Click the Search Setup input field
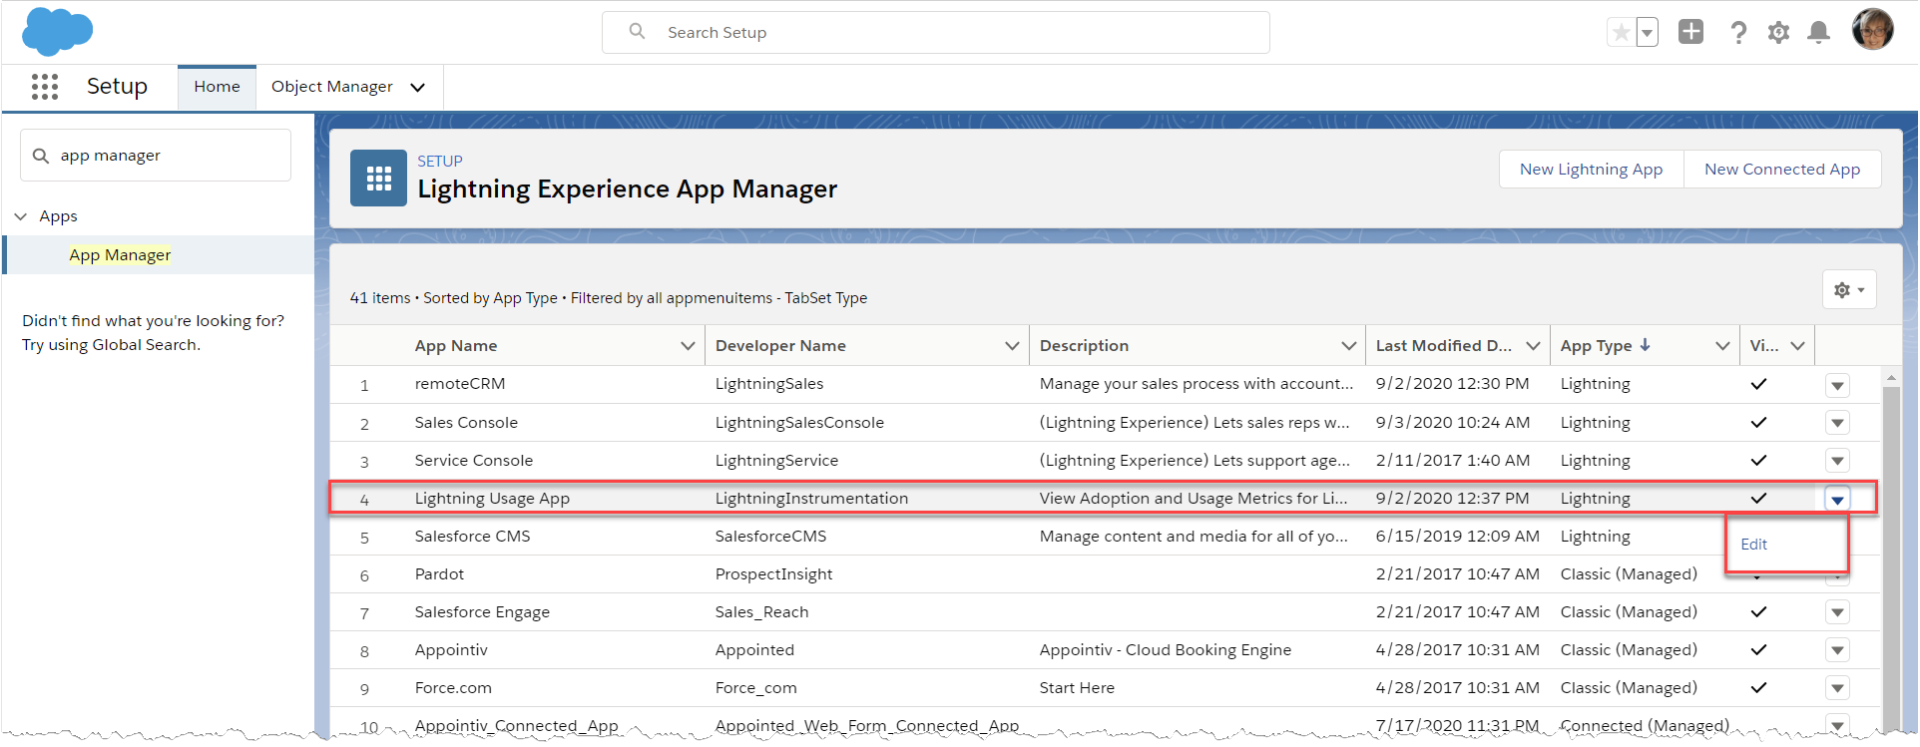The image size is (1920, 747). point(935,33)
